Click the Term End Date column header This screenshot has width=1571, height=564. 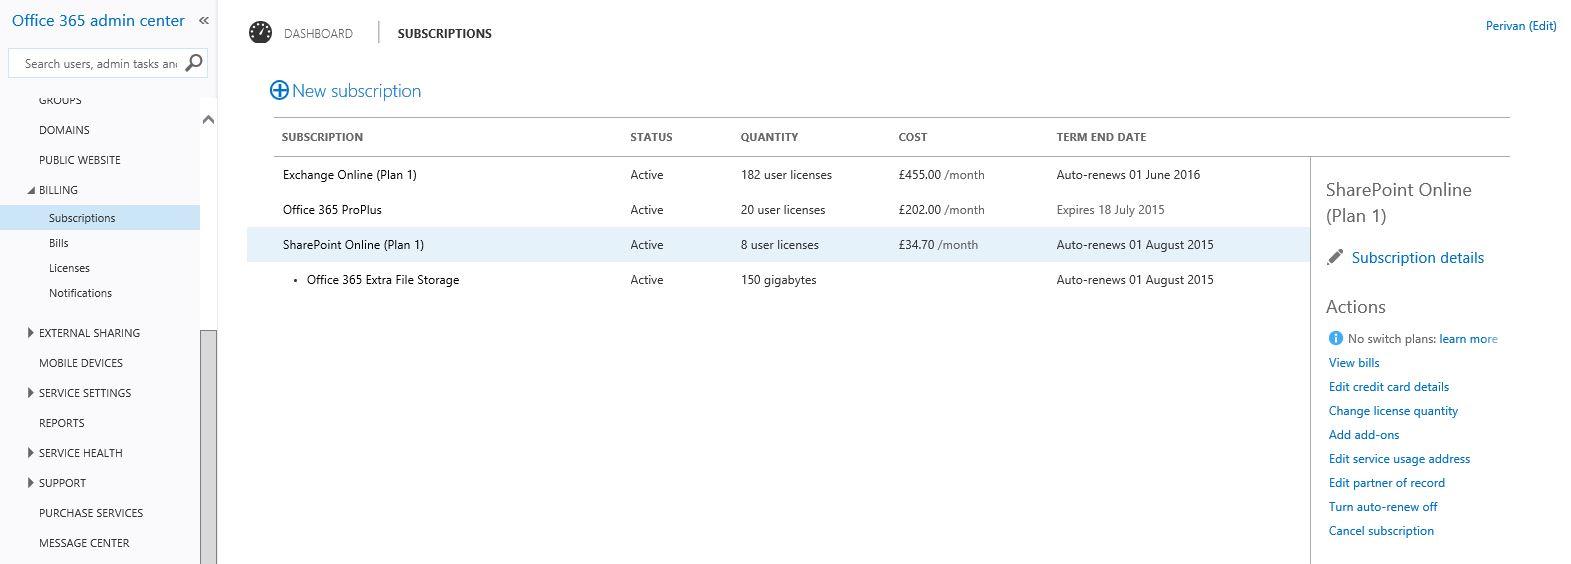pos(1101,137)
